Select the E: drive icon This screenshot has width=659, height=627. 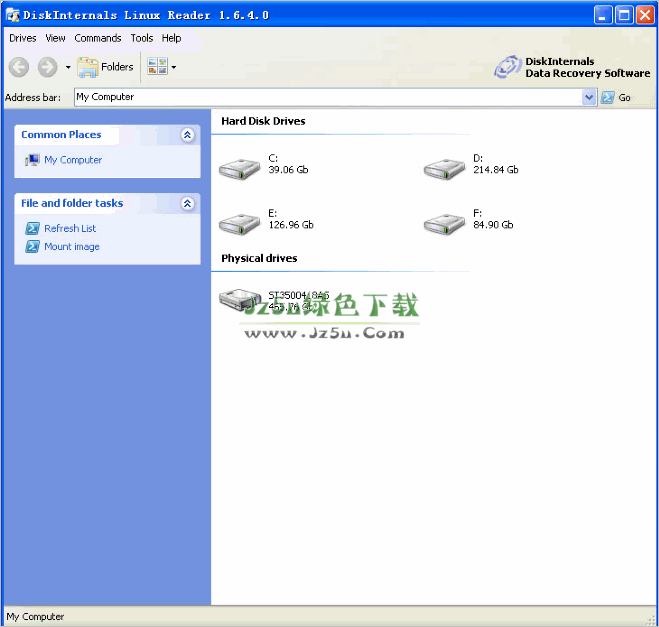(240, 224)
